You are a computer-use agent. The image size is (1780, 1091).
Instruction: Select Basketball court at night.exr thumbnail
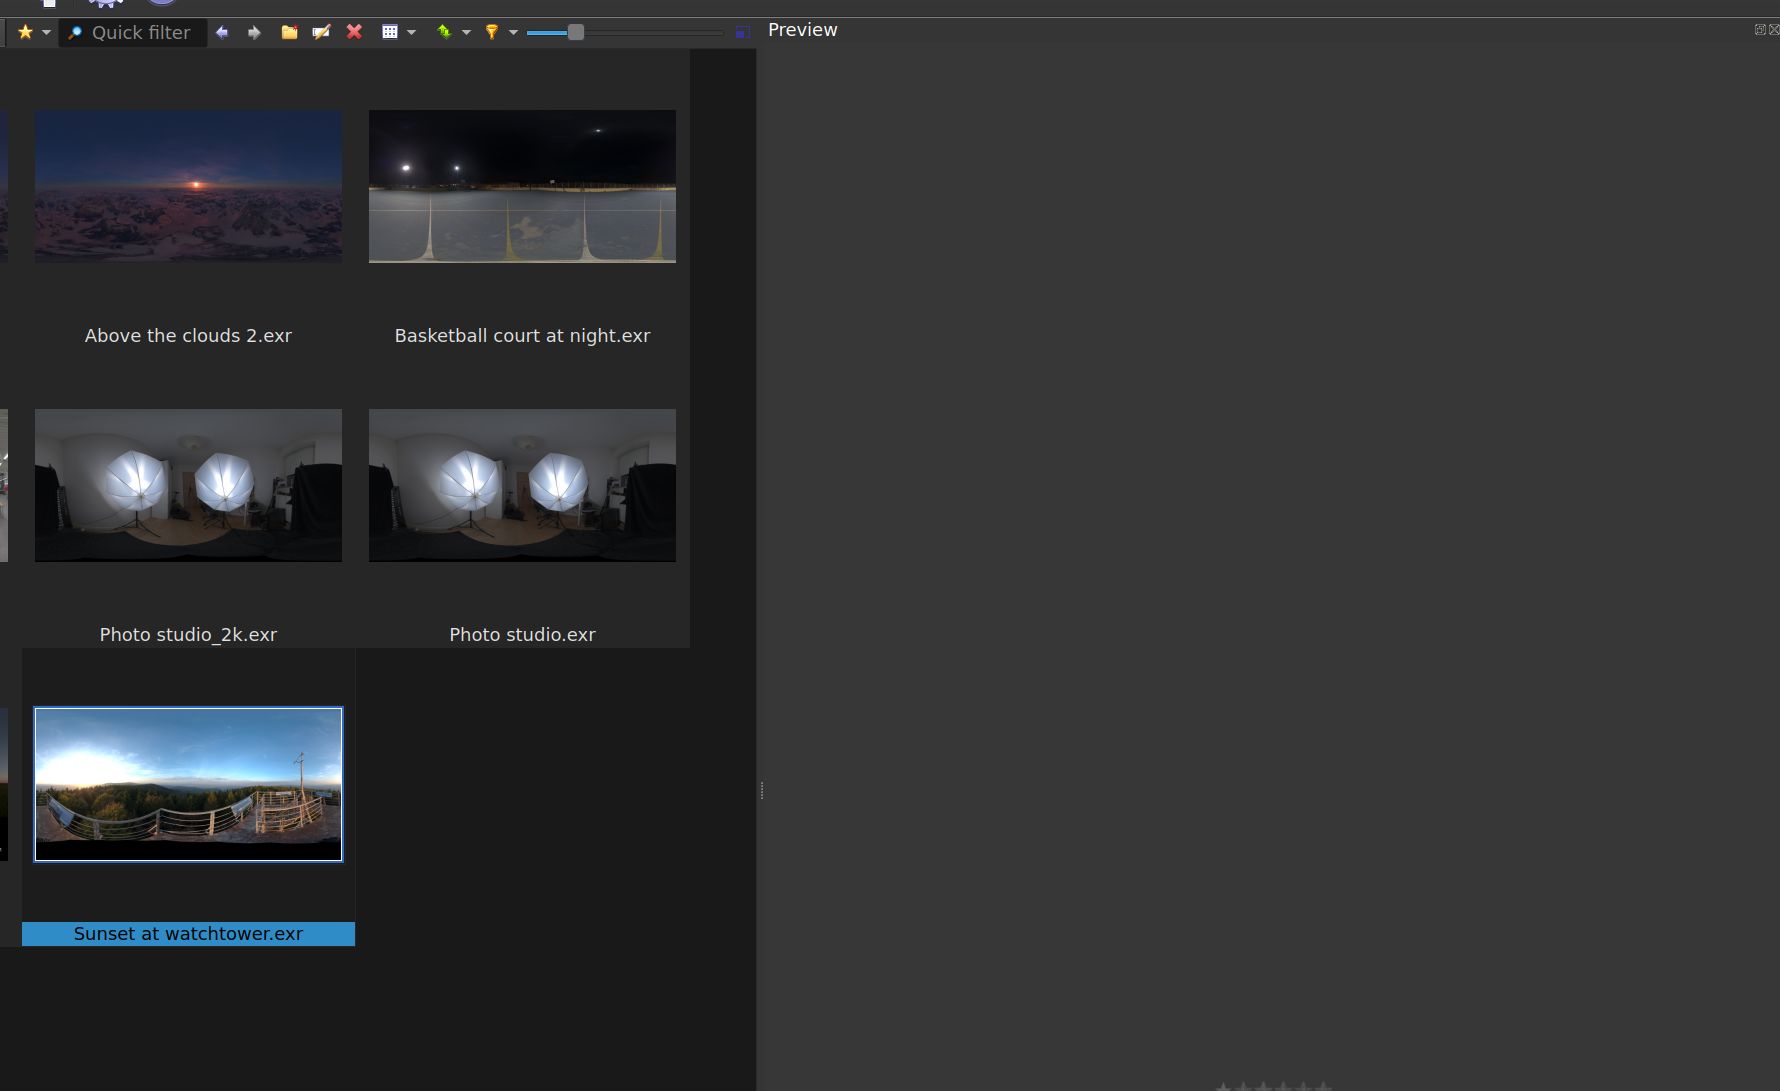pos(522,186)
